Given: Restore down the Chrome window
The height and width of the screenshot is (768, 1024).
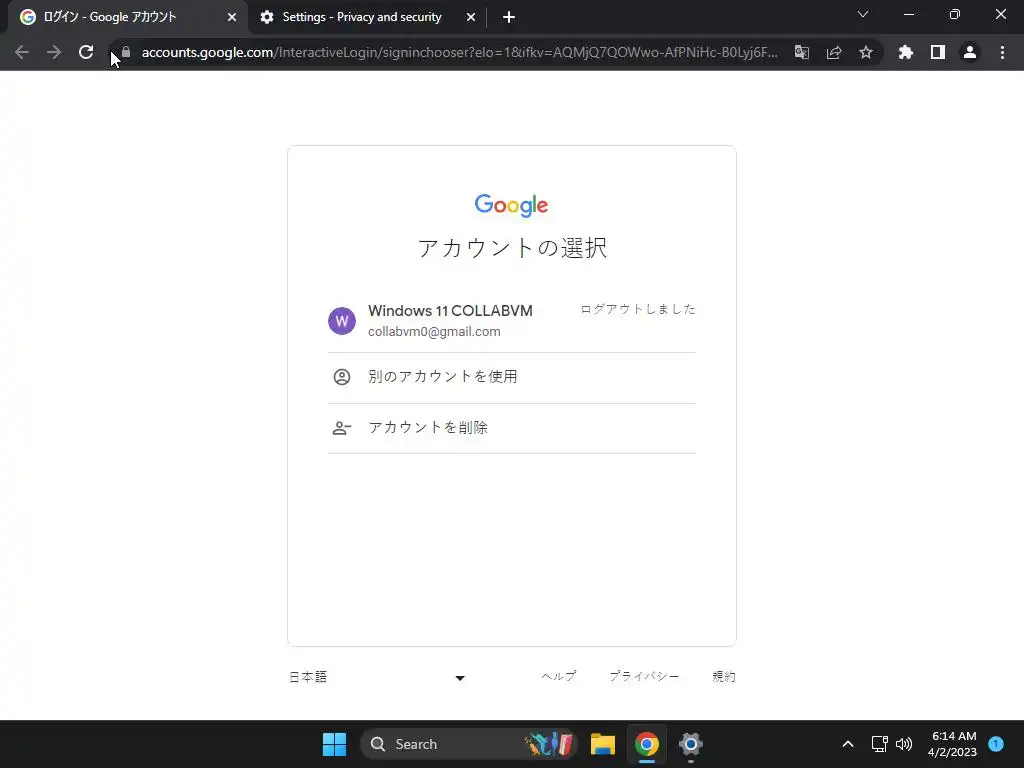Looking at the screenshot, I should 955,14.
